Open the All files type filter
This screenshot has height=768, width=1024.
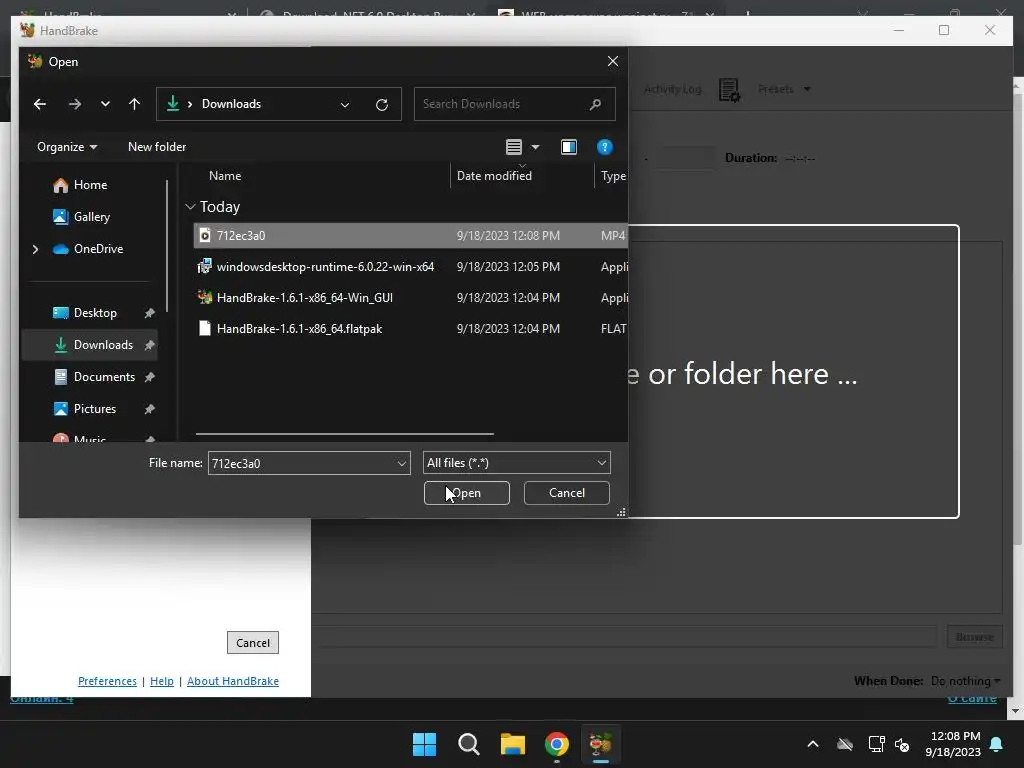click(x=517, y=463)
